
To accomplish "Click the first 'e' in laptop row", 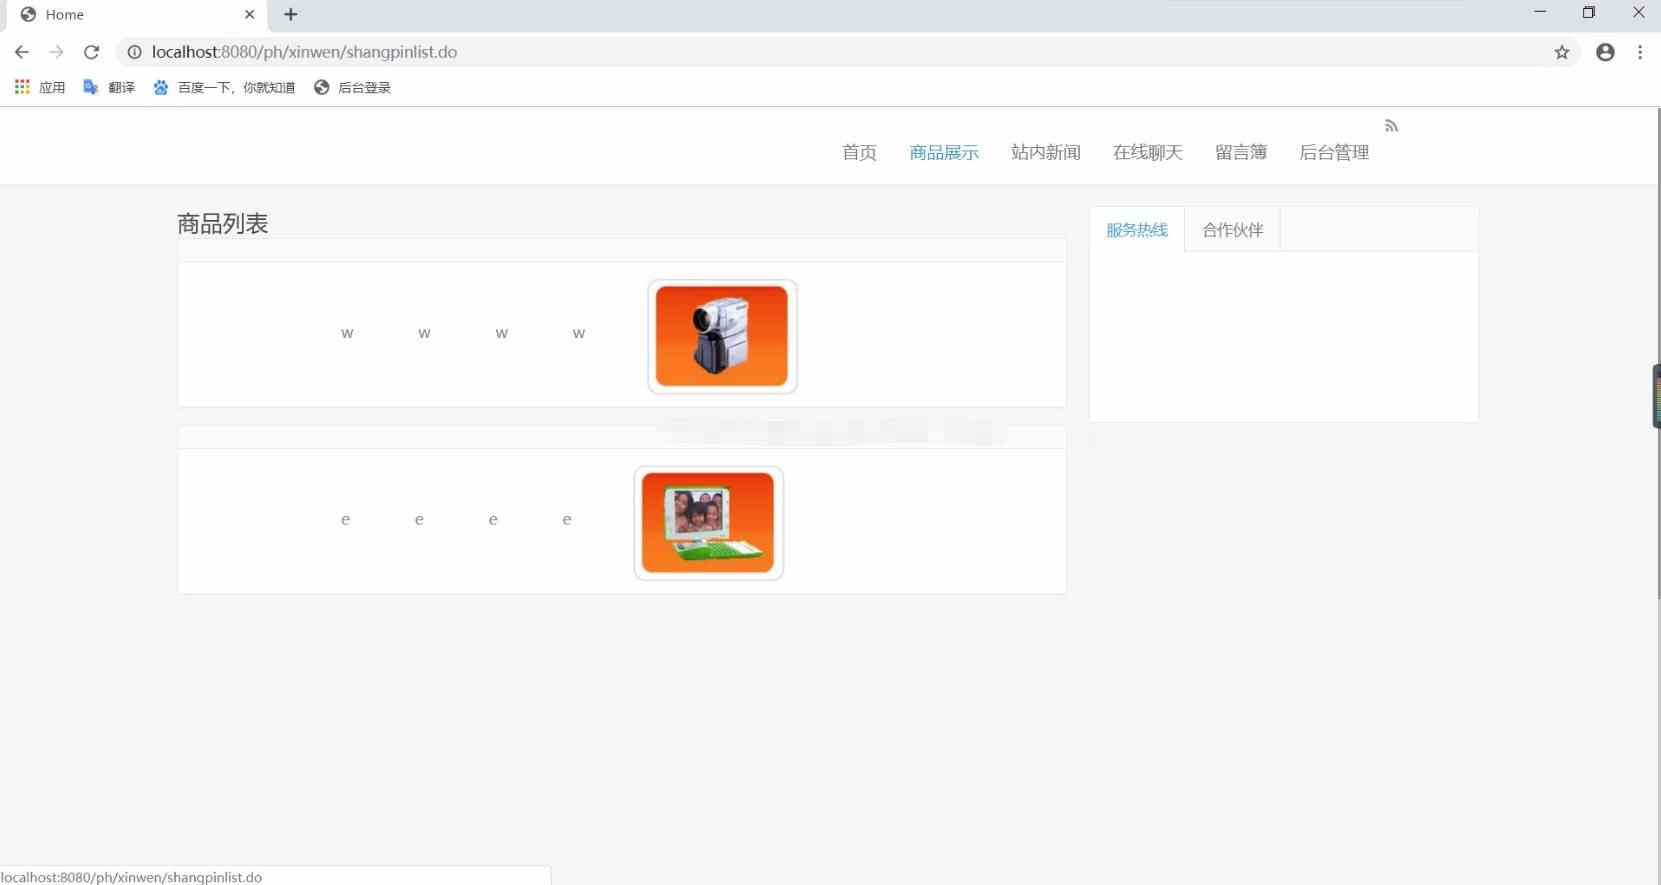I will (x=345, y=520).
